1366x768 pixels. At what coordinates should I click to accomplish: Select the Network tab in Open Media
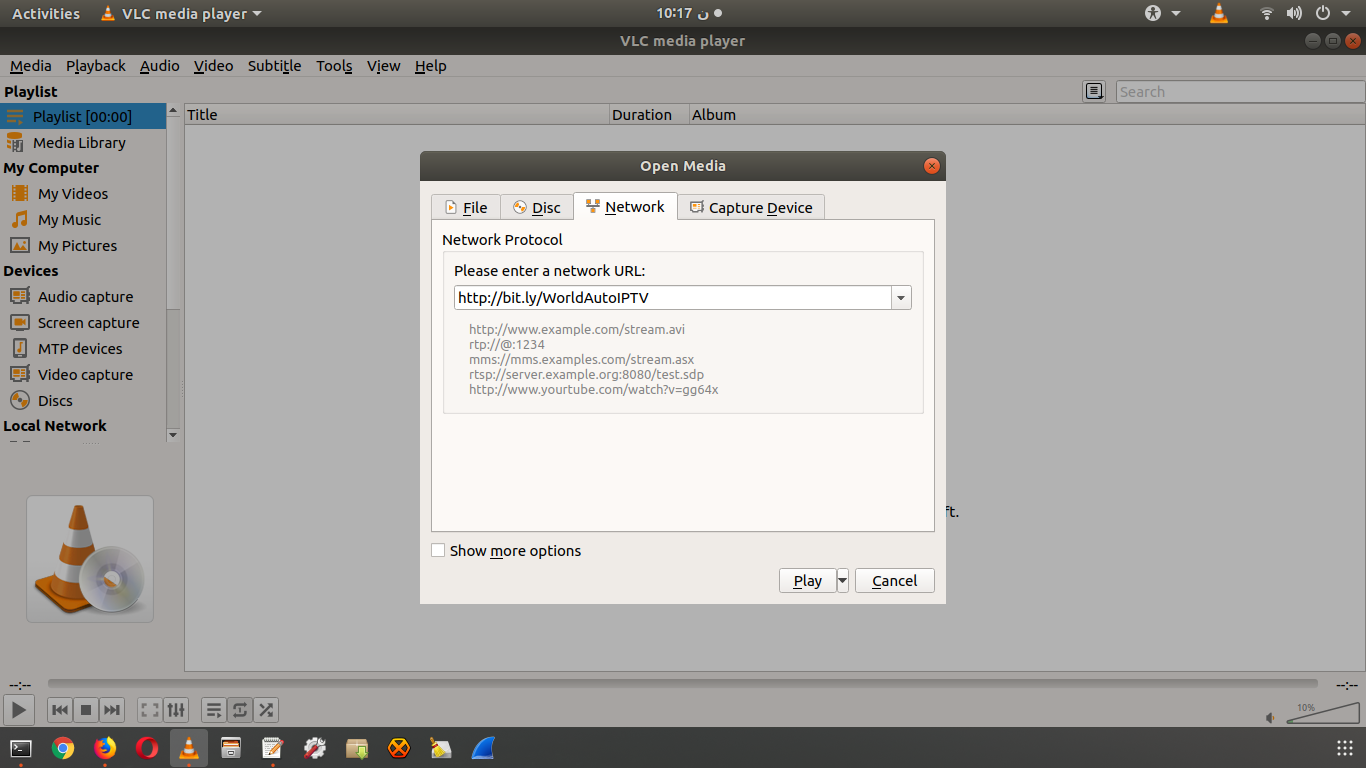click(x=626, y=207)
